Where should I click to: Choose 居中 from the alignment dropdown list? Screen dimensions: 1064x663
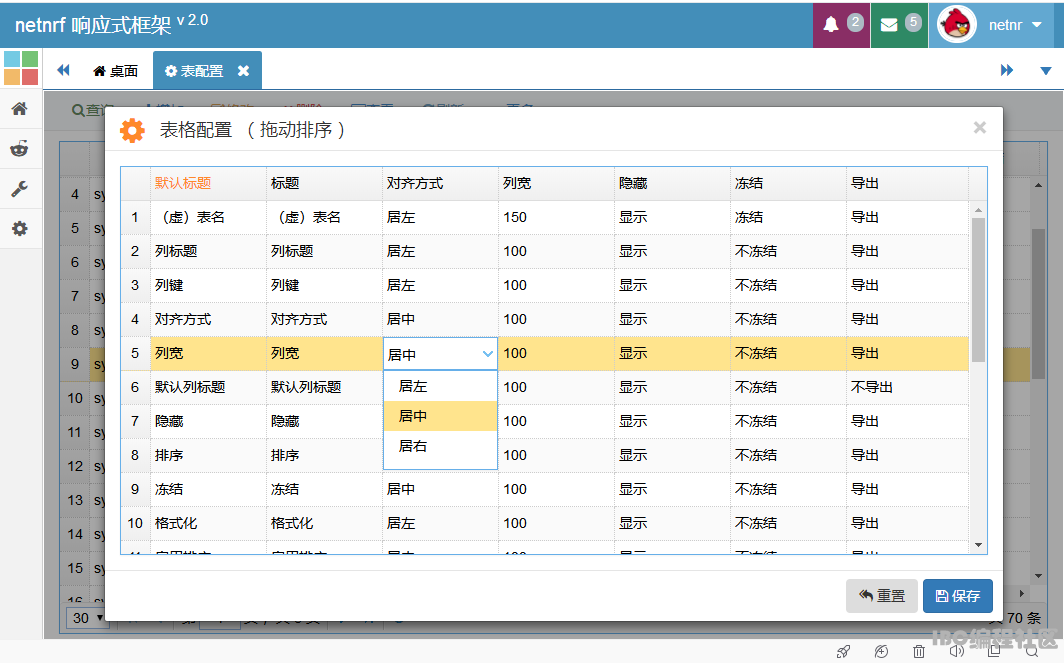[x=440, y=416]
